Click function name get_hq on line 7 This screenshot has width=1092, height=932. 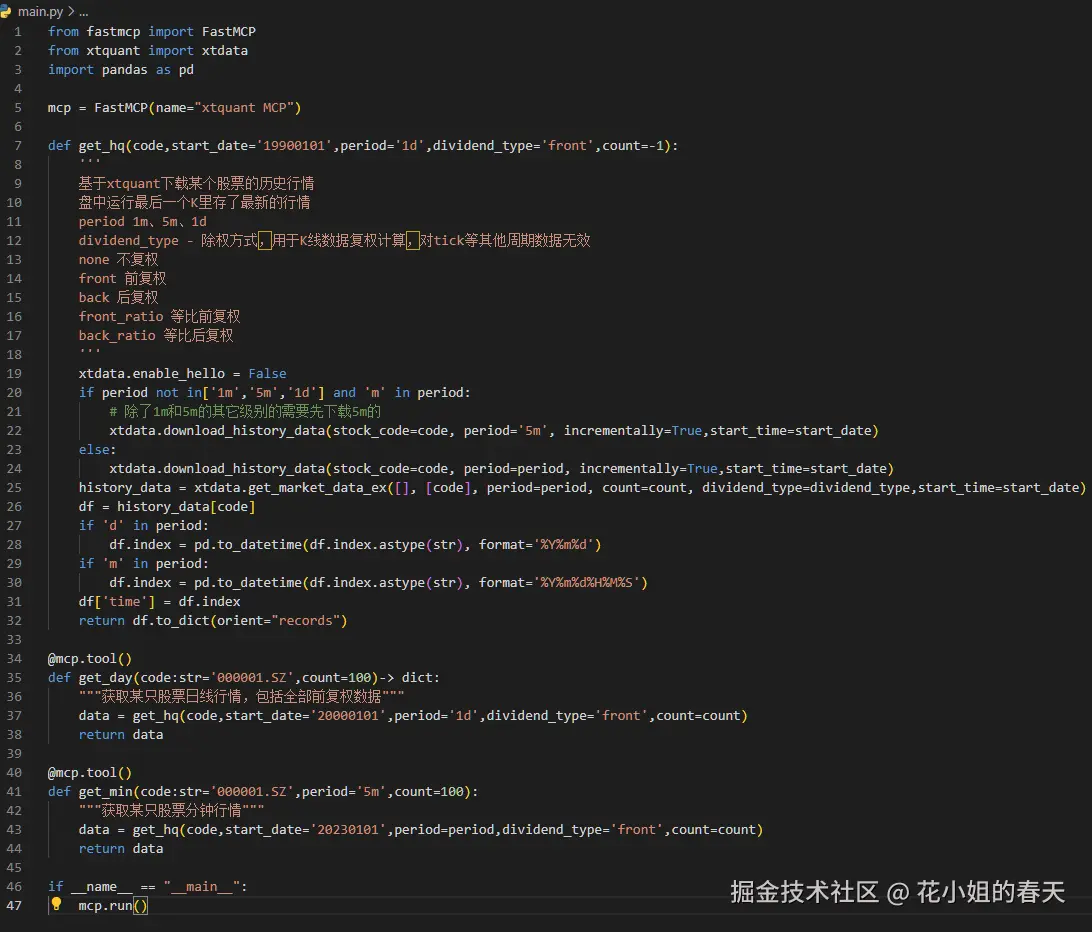coord(102,146)
